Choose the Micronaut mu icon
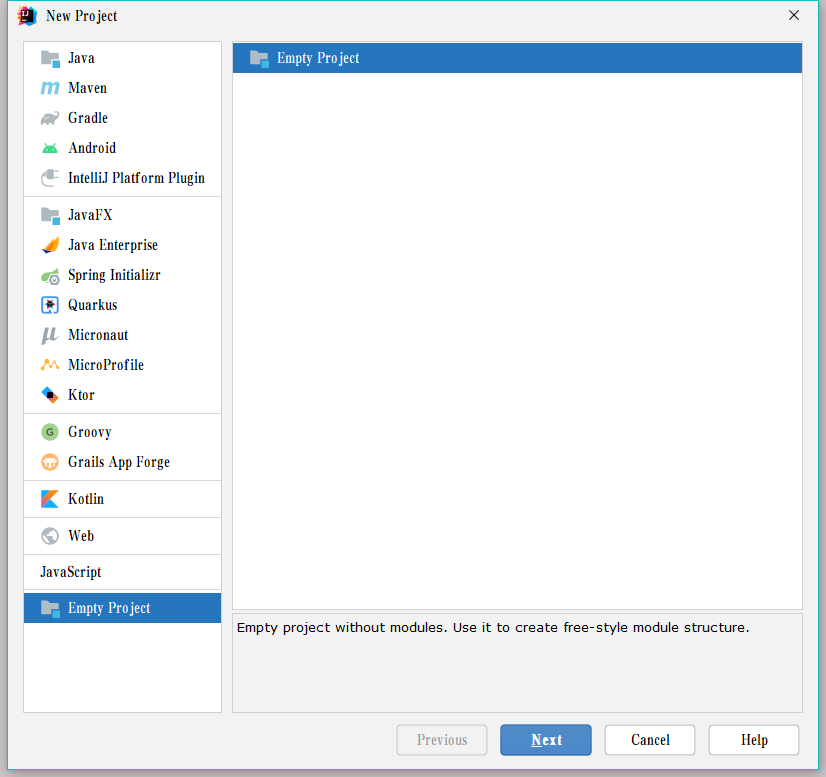Viewport: 826px width, 777px height. click(x=50, y=335)
